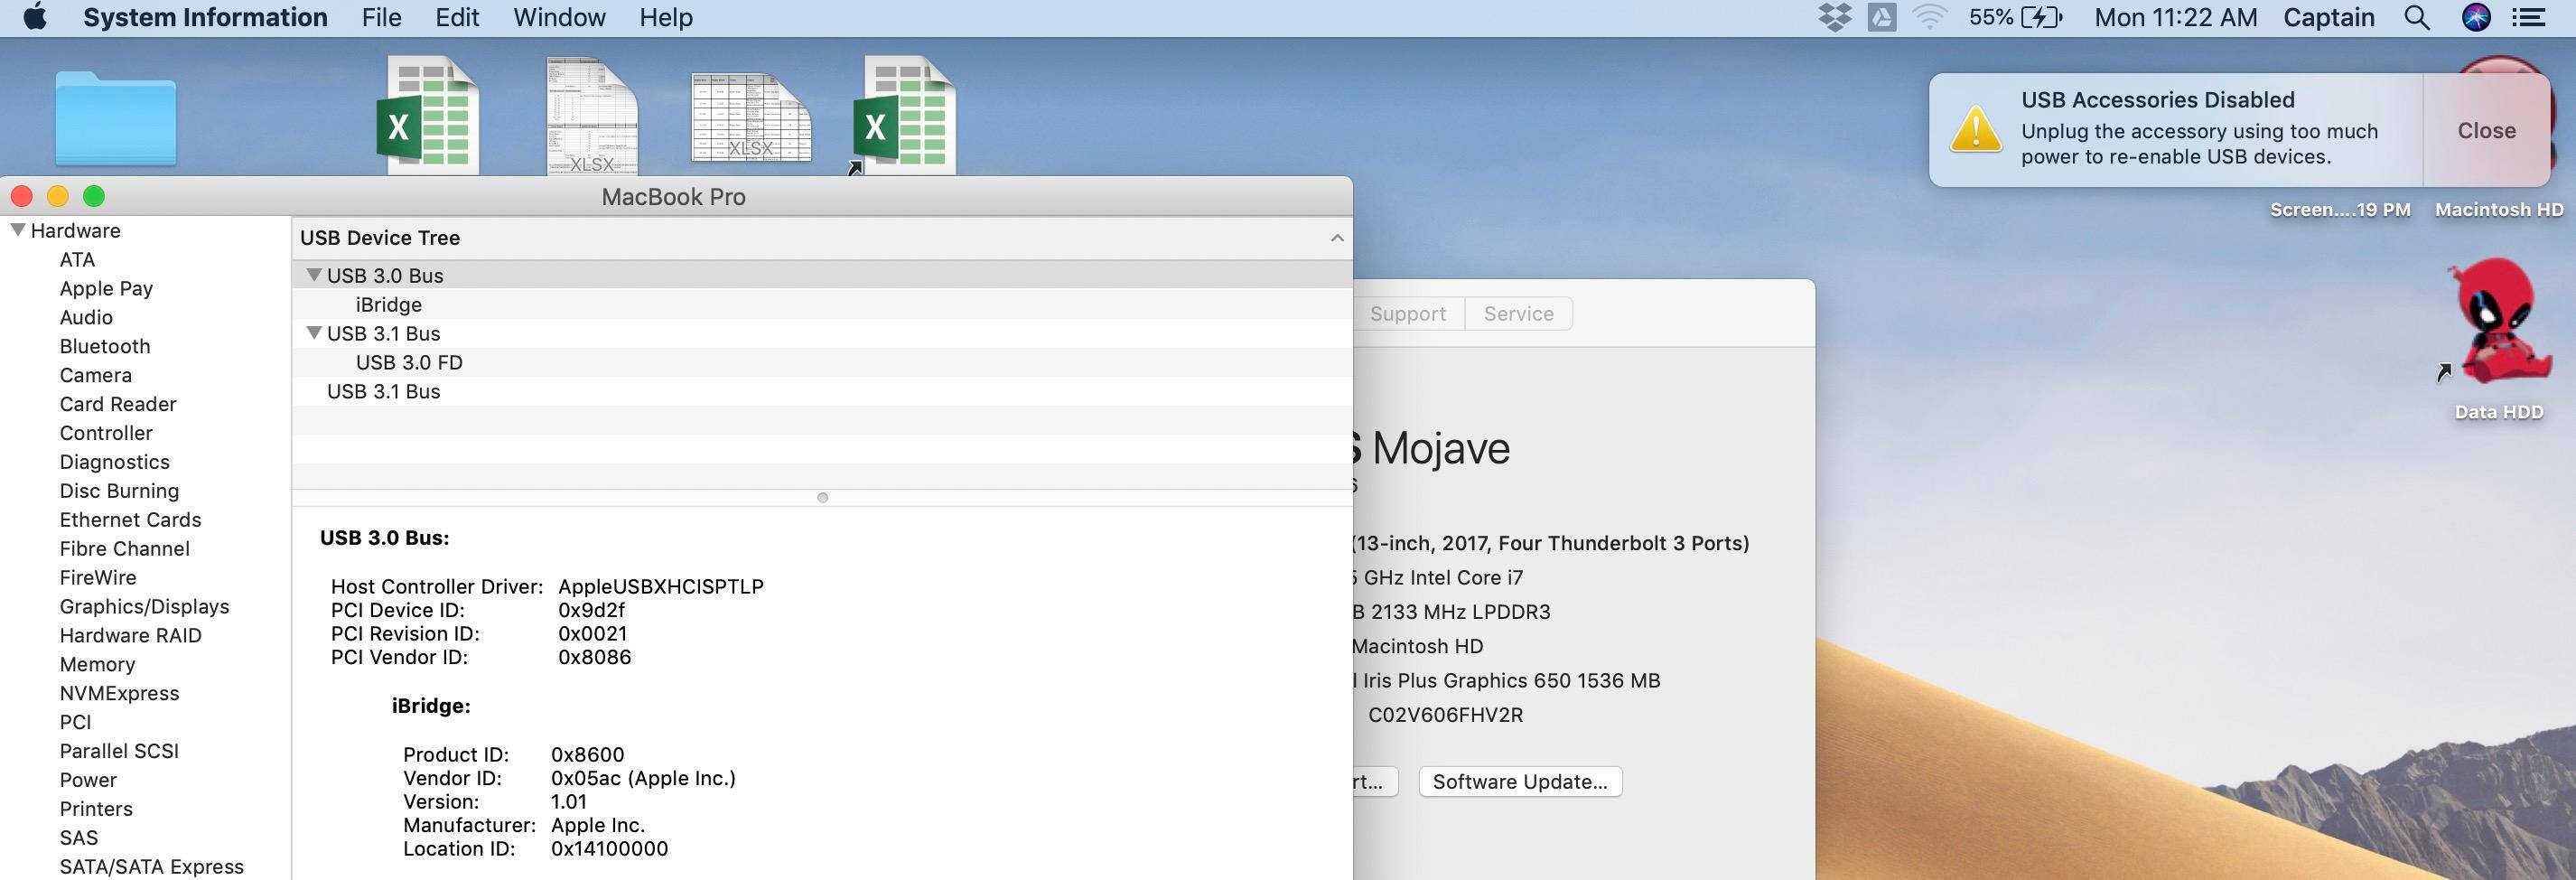Screen dimensions: 2576x880
Task: Open the Apple menu logo
Action: pos(35,17)
